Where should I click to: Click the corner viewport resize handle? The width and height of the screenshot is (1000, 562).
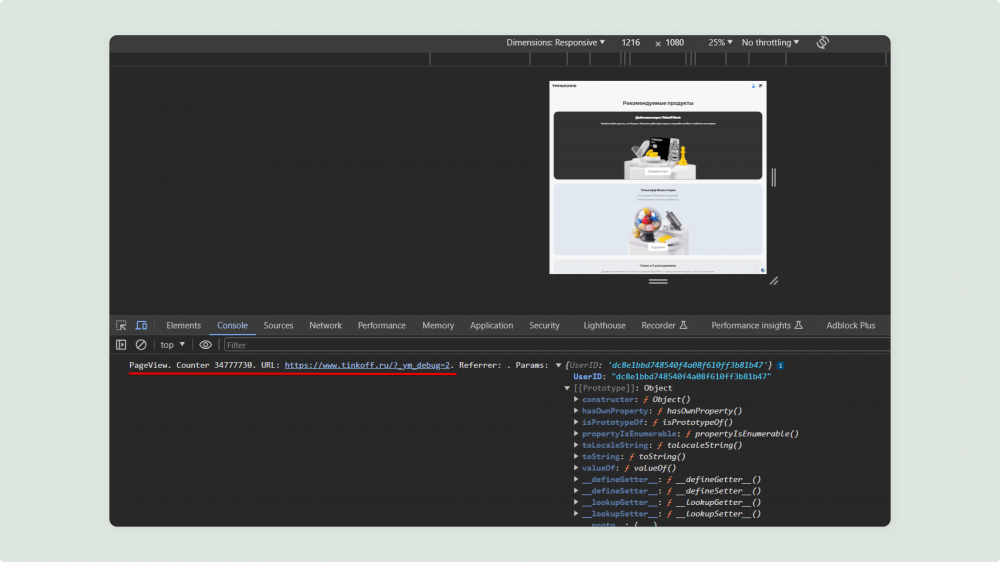click(x=774, y=281)
